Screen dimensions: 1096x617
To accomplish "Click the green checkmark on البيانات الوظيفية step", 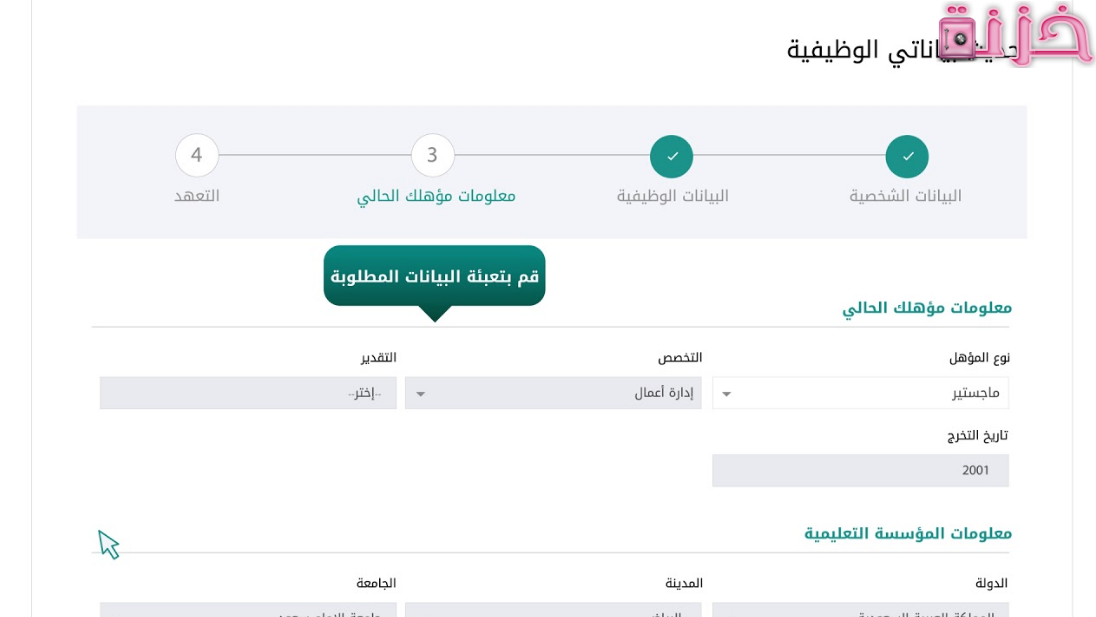I will click(671, 155).
